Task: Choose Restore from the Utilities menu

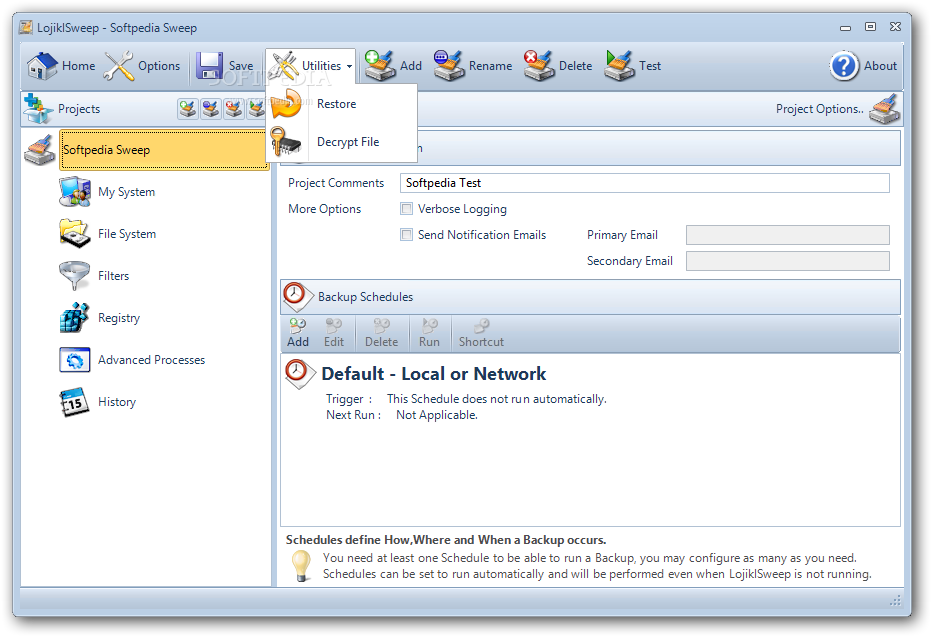Action: [x=342, y=104]
